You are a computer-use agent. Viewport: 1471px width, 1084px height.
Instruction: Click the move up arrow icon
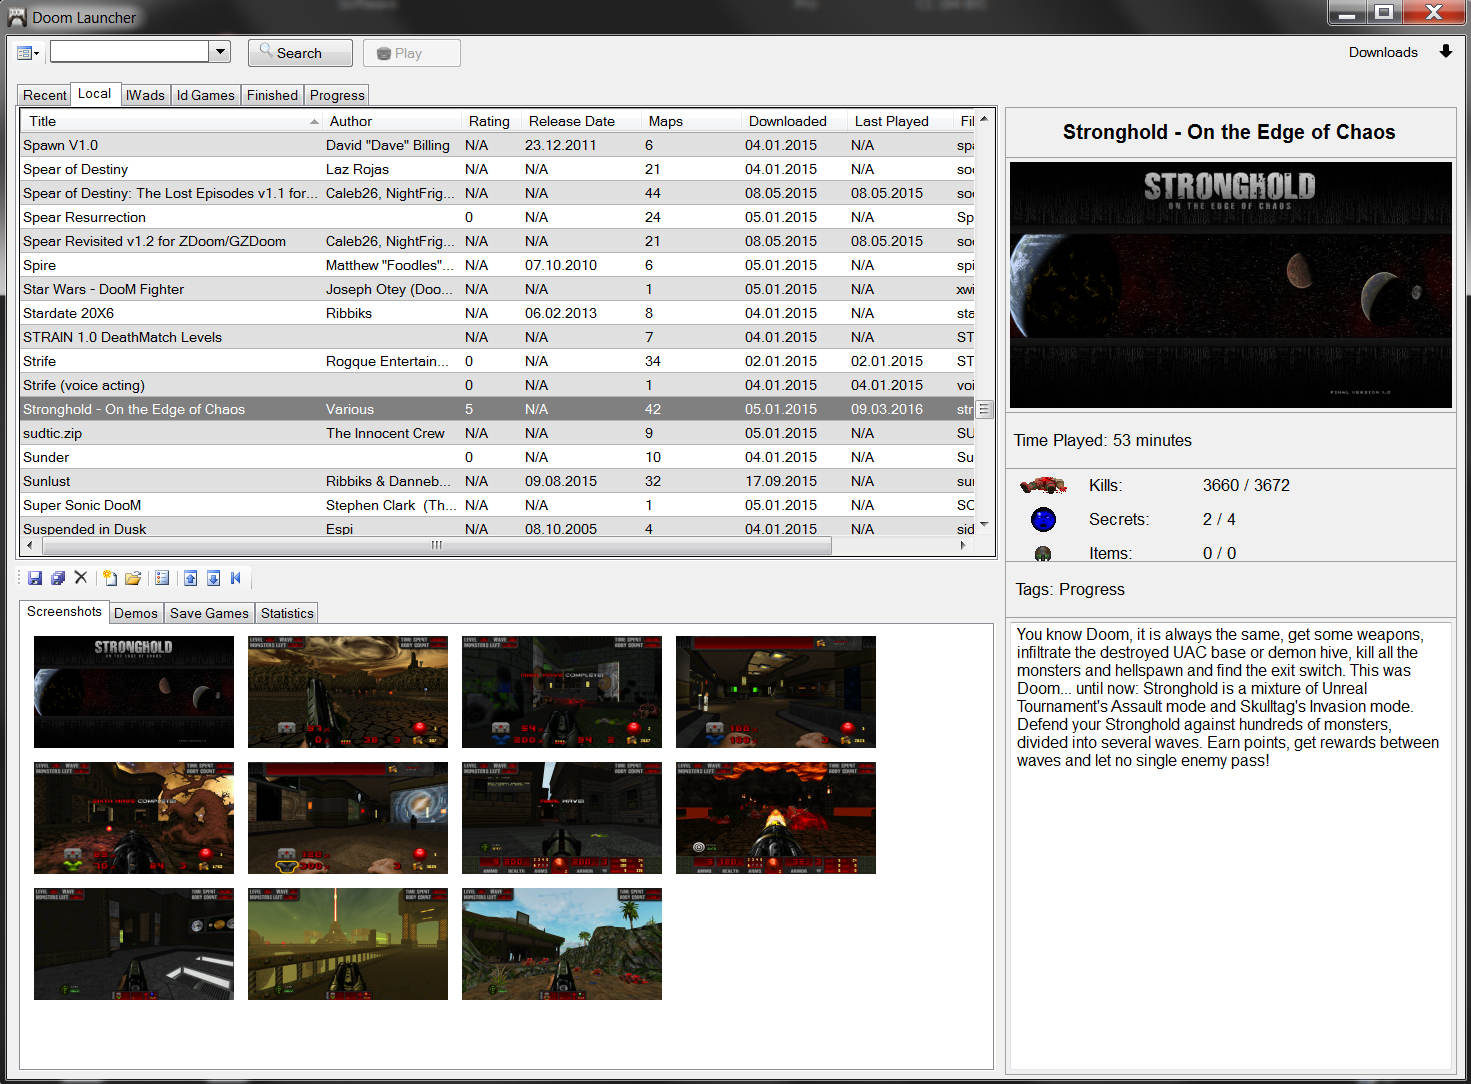click(190, 578)
